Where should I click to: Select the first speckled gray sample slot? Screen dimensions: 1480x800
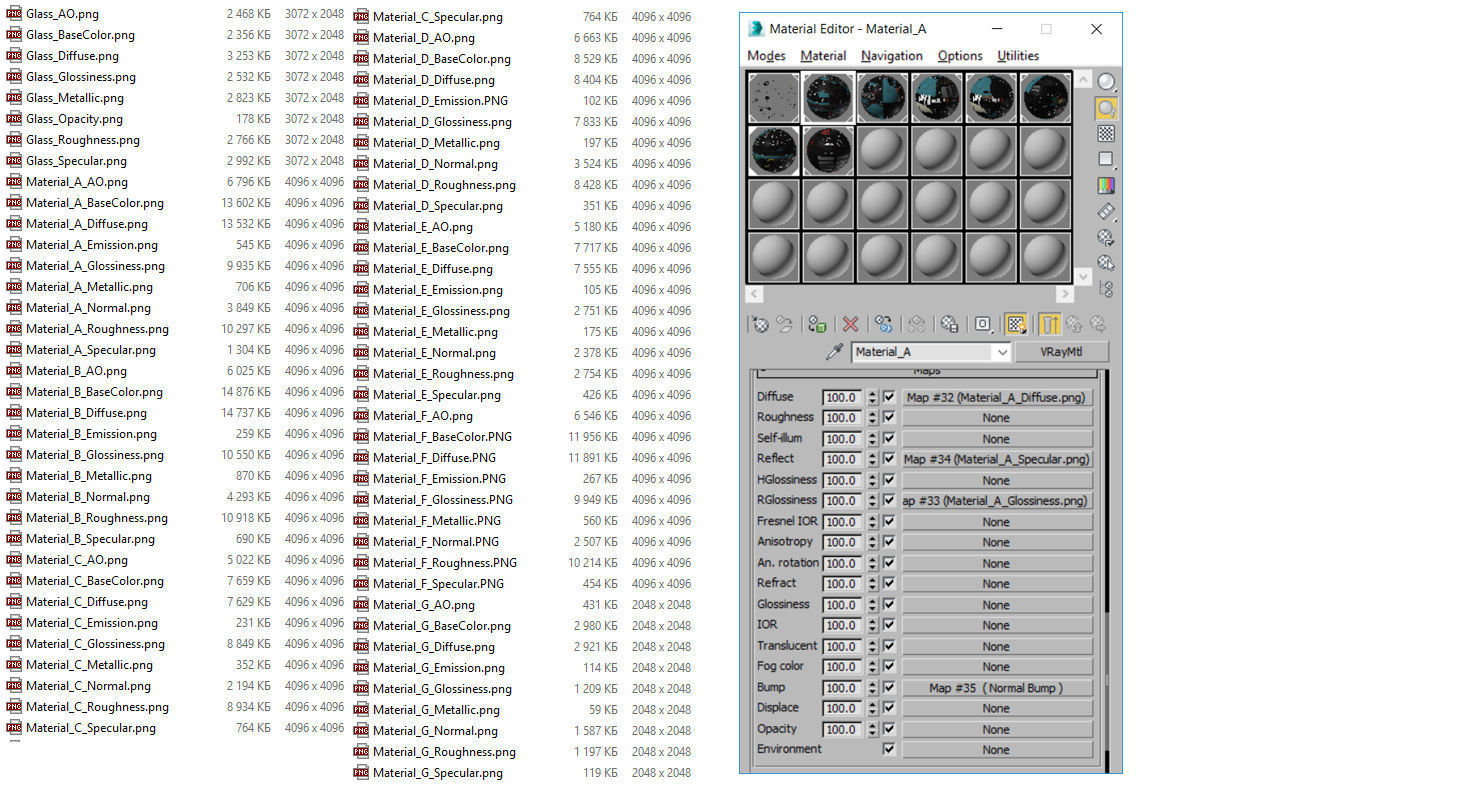click(774, 97)
